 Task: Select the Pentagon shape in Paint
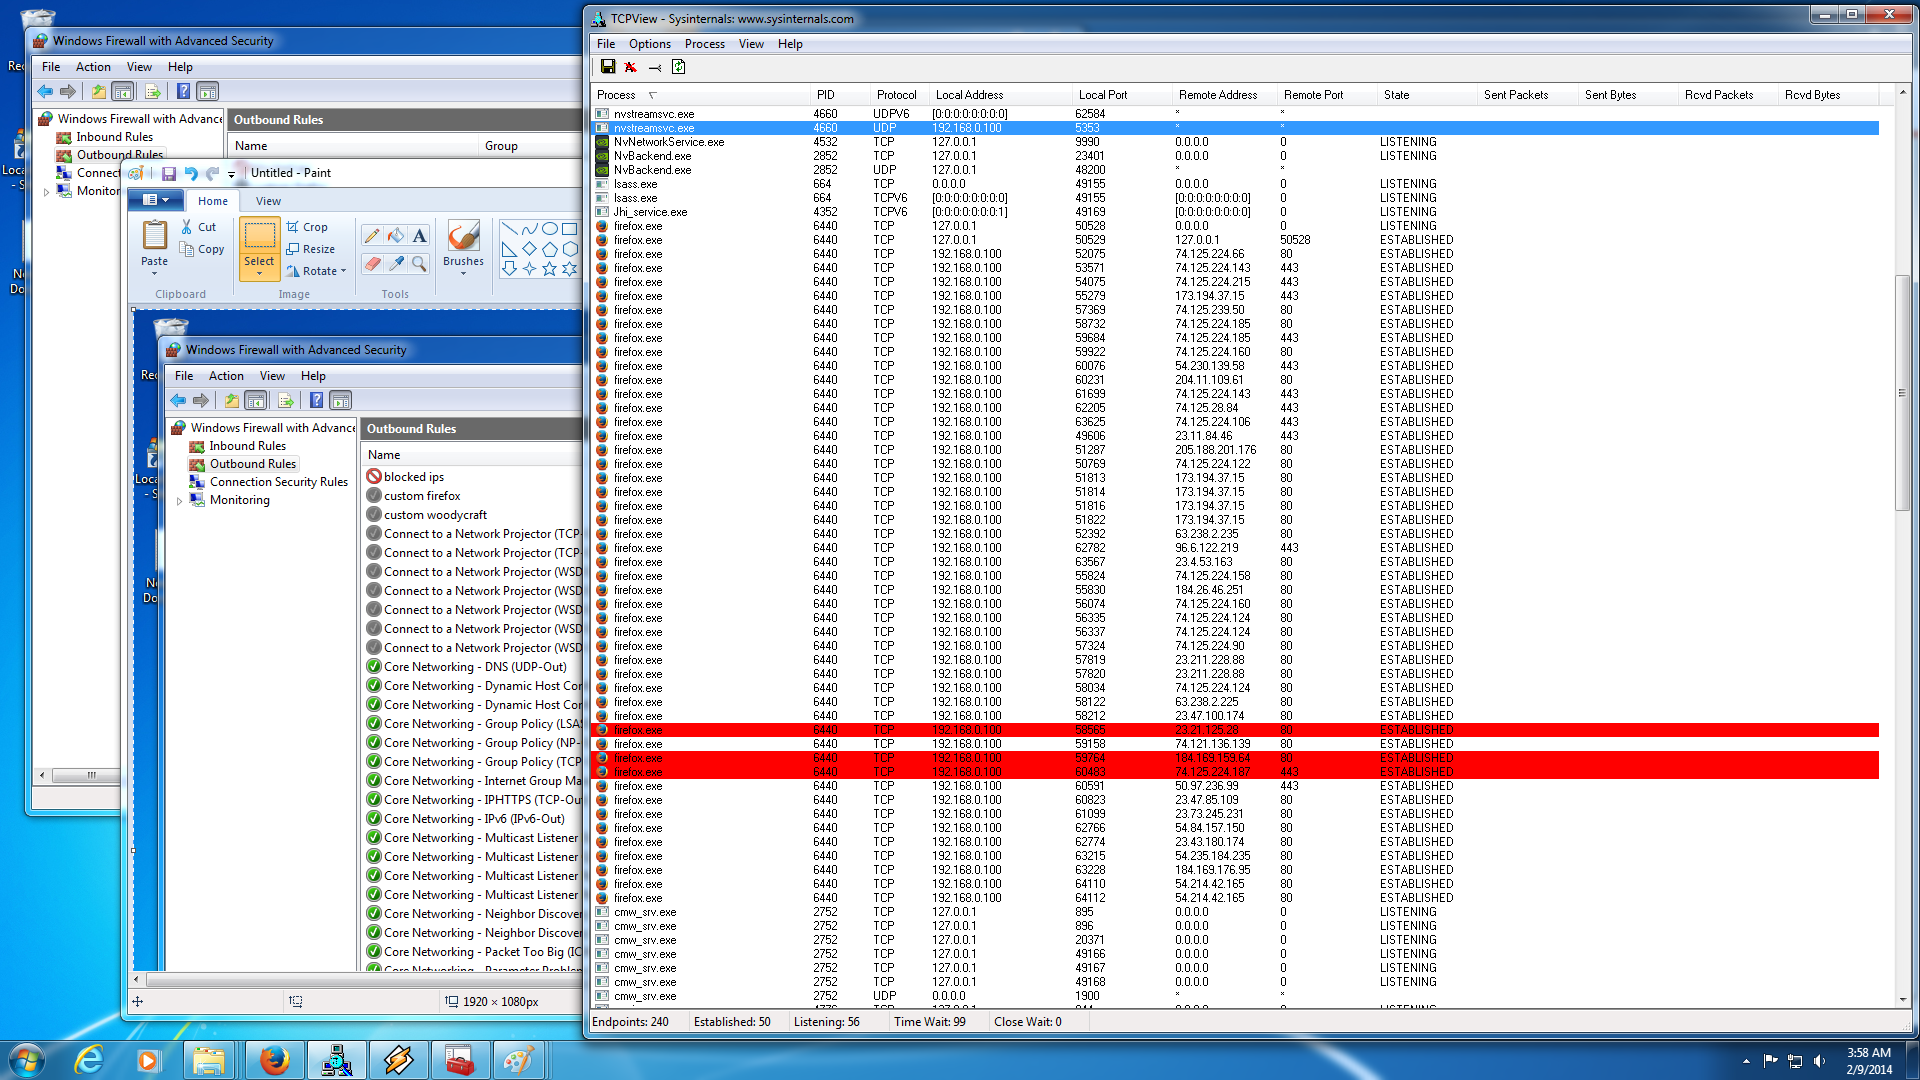pos(549,249)
